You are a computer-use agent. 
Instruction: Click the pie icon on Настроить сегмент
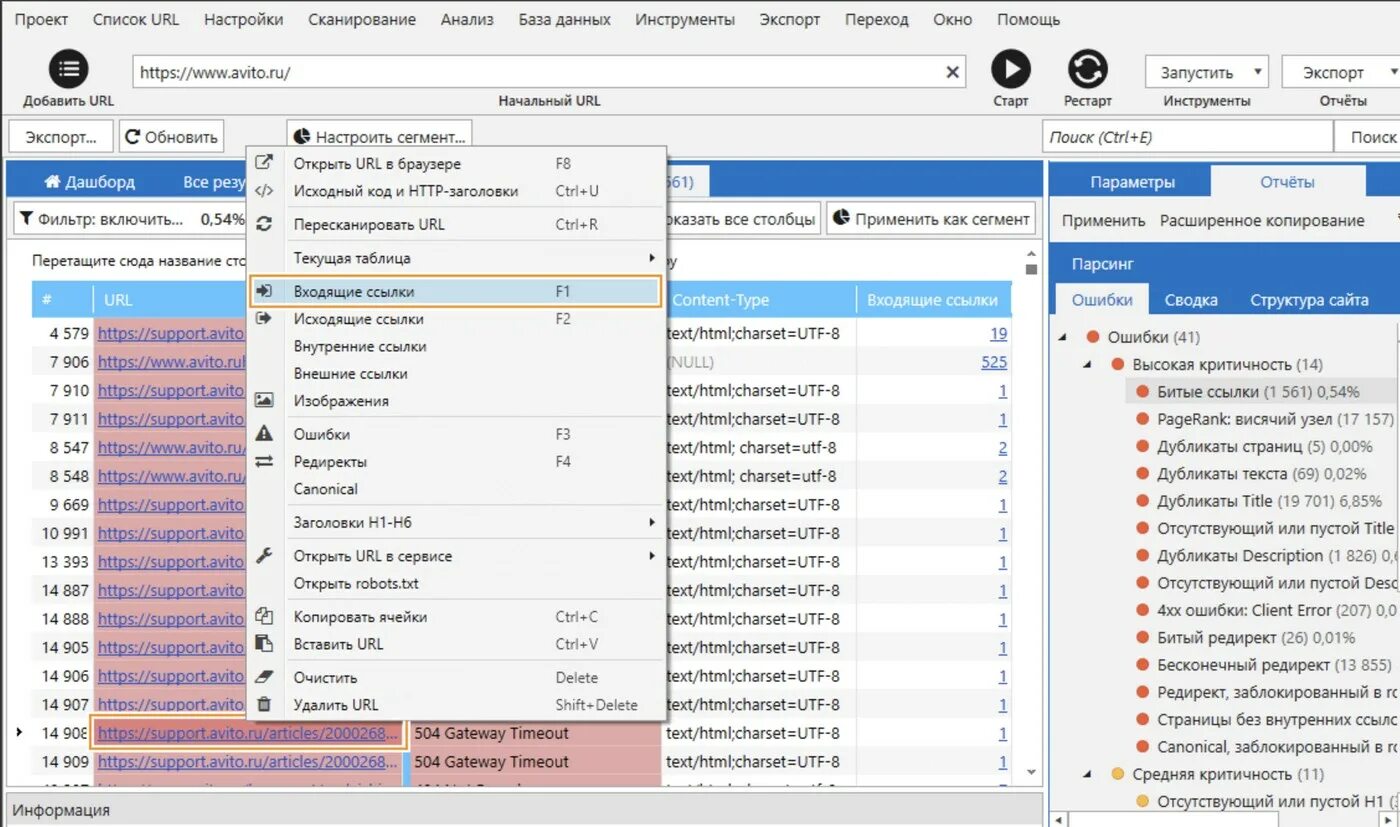click(x=301, y=137)
